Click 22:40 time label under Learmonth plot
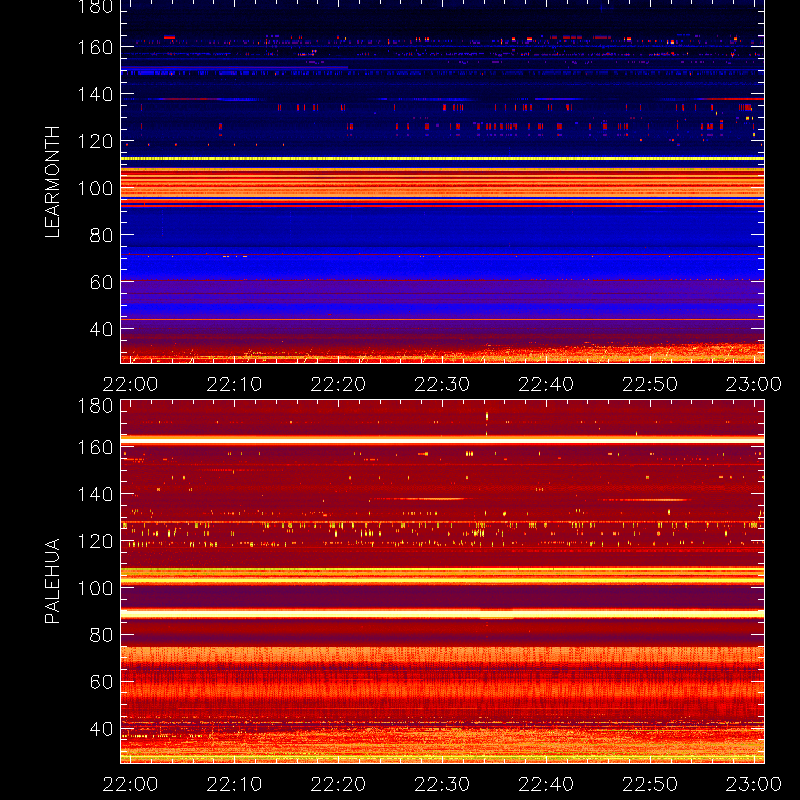The height and width of the screenshot is (800, 800). pyautogui.click(x=546, y=384)
